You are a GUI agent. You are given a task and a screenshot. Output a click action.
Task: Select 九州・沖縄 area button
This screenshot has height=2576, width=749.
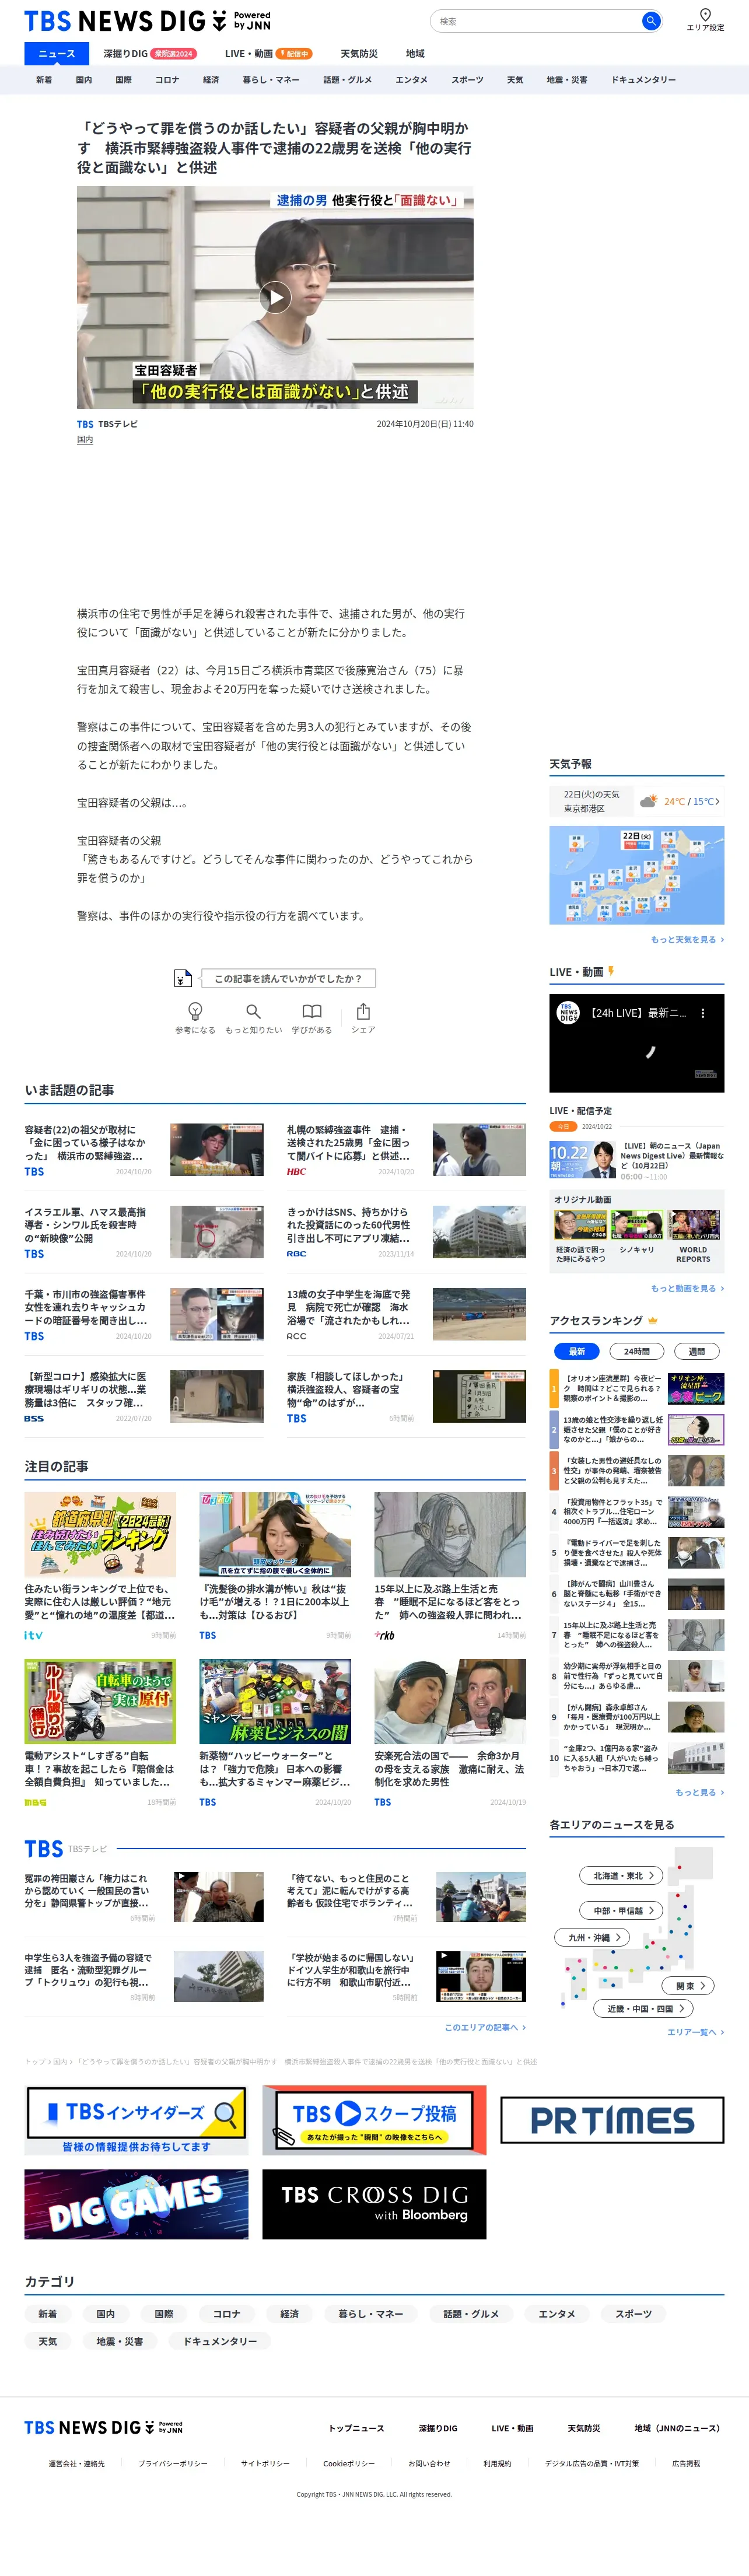pos(591,1937)
